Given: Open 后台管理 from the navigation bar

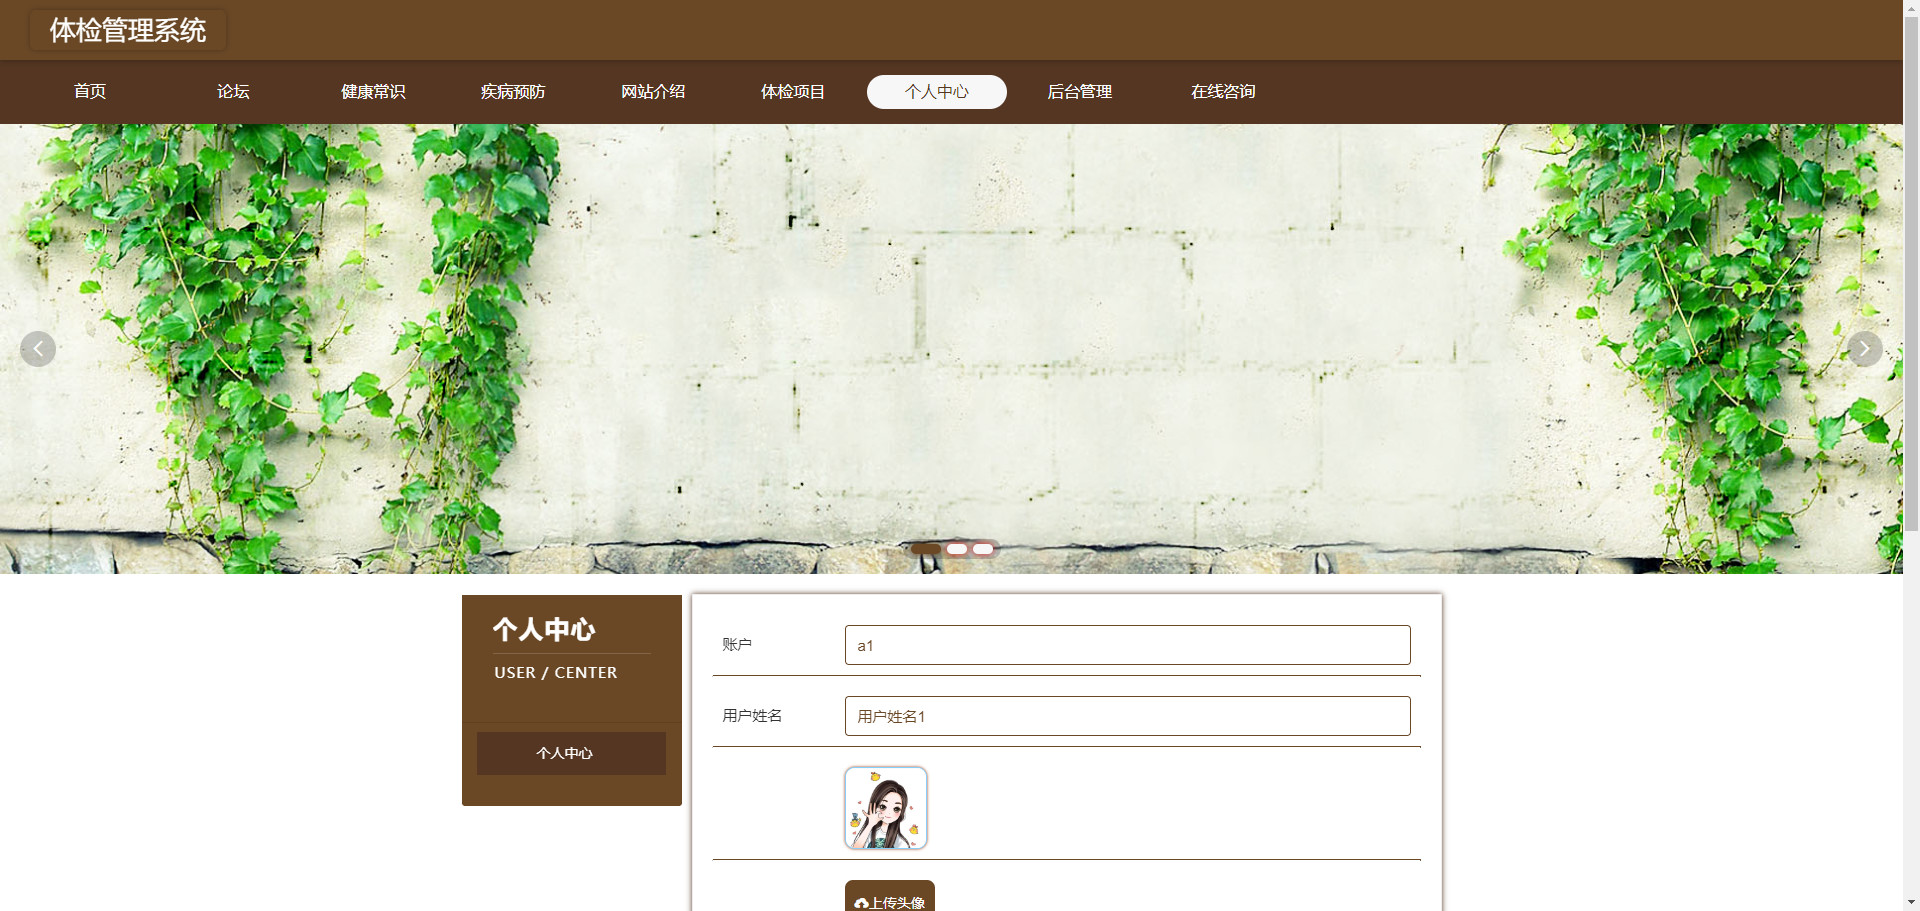Looking at the screenshot, I should pos(1080,92).
